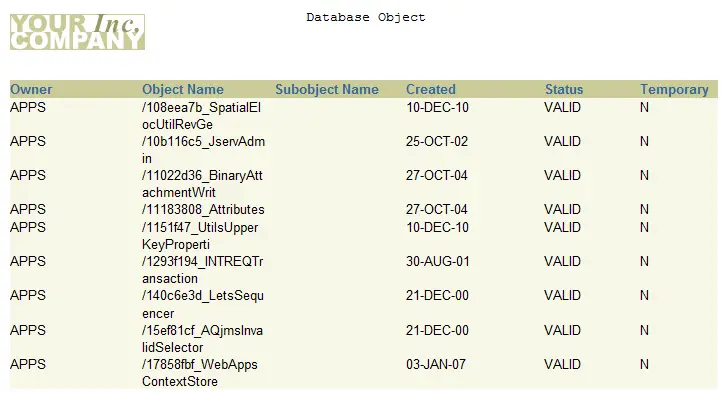Click Temporary value N in UtilsUpperKeyProperti row
This screenshot has height=393, width=722.
point(644,228)
